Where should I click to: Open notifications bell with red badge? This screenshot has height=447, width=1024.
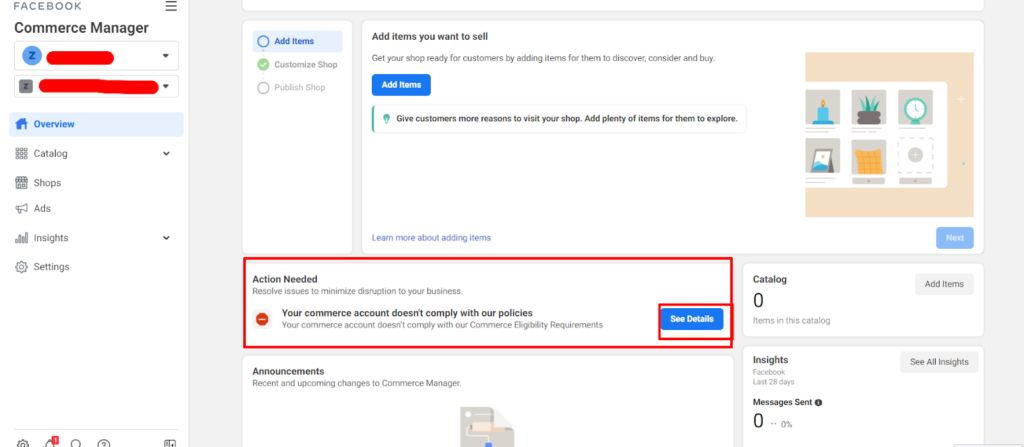point(50,442)
